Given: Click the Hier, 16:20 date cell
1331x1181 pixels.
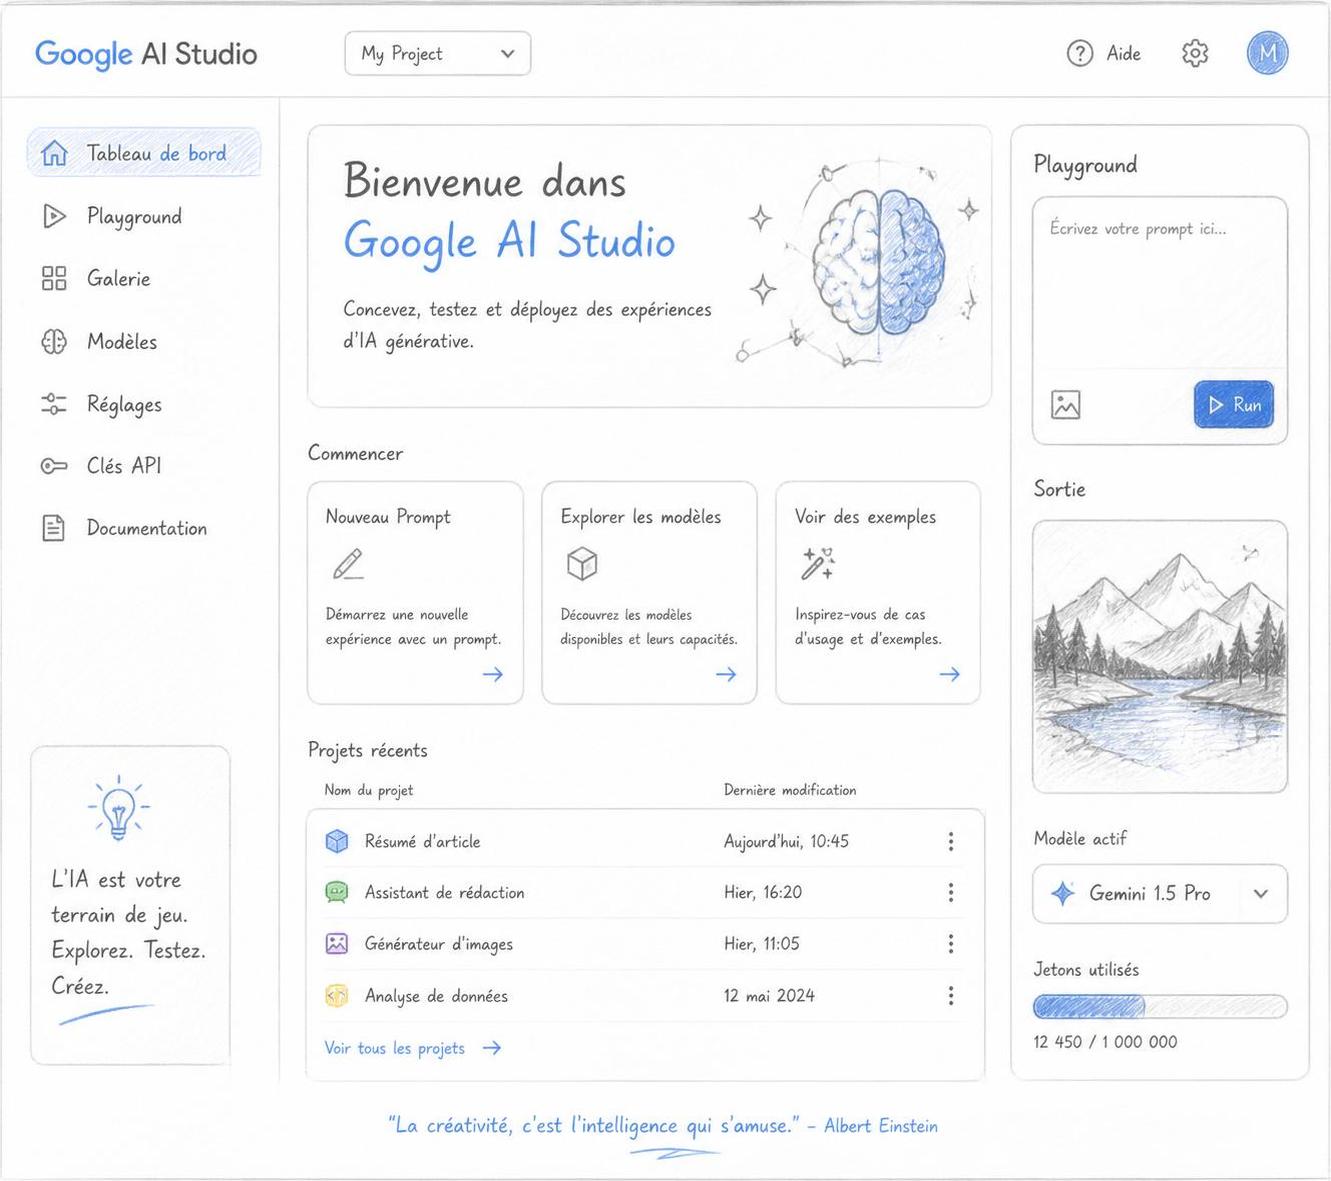Looking at the screenshot, I should (x=763, y=893).
